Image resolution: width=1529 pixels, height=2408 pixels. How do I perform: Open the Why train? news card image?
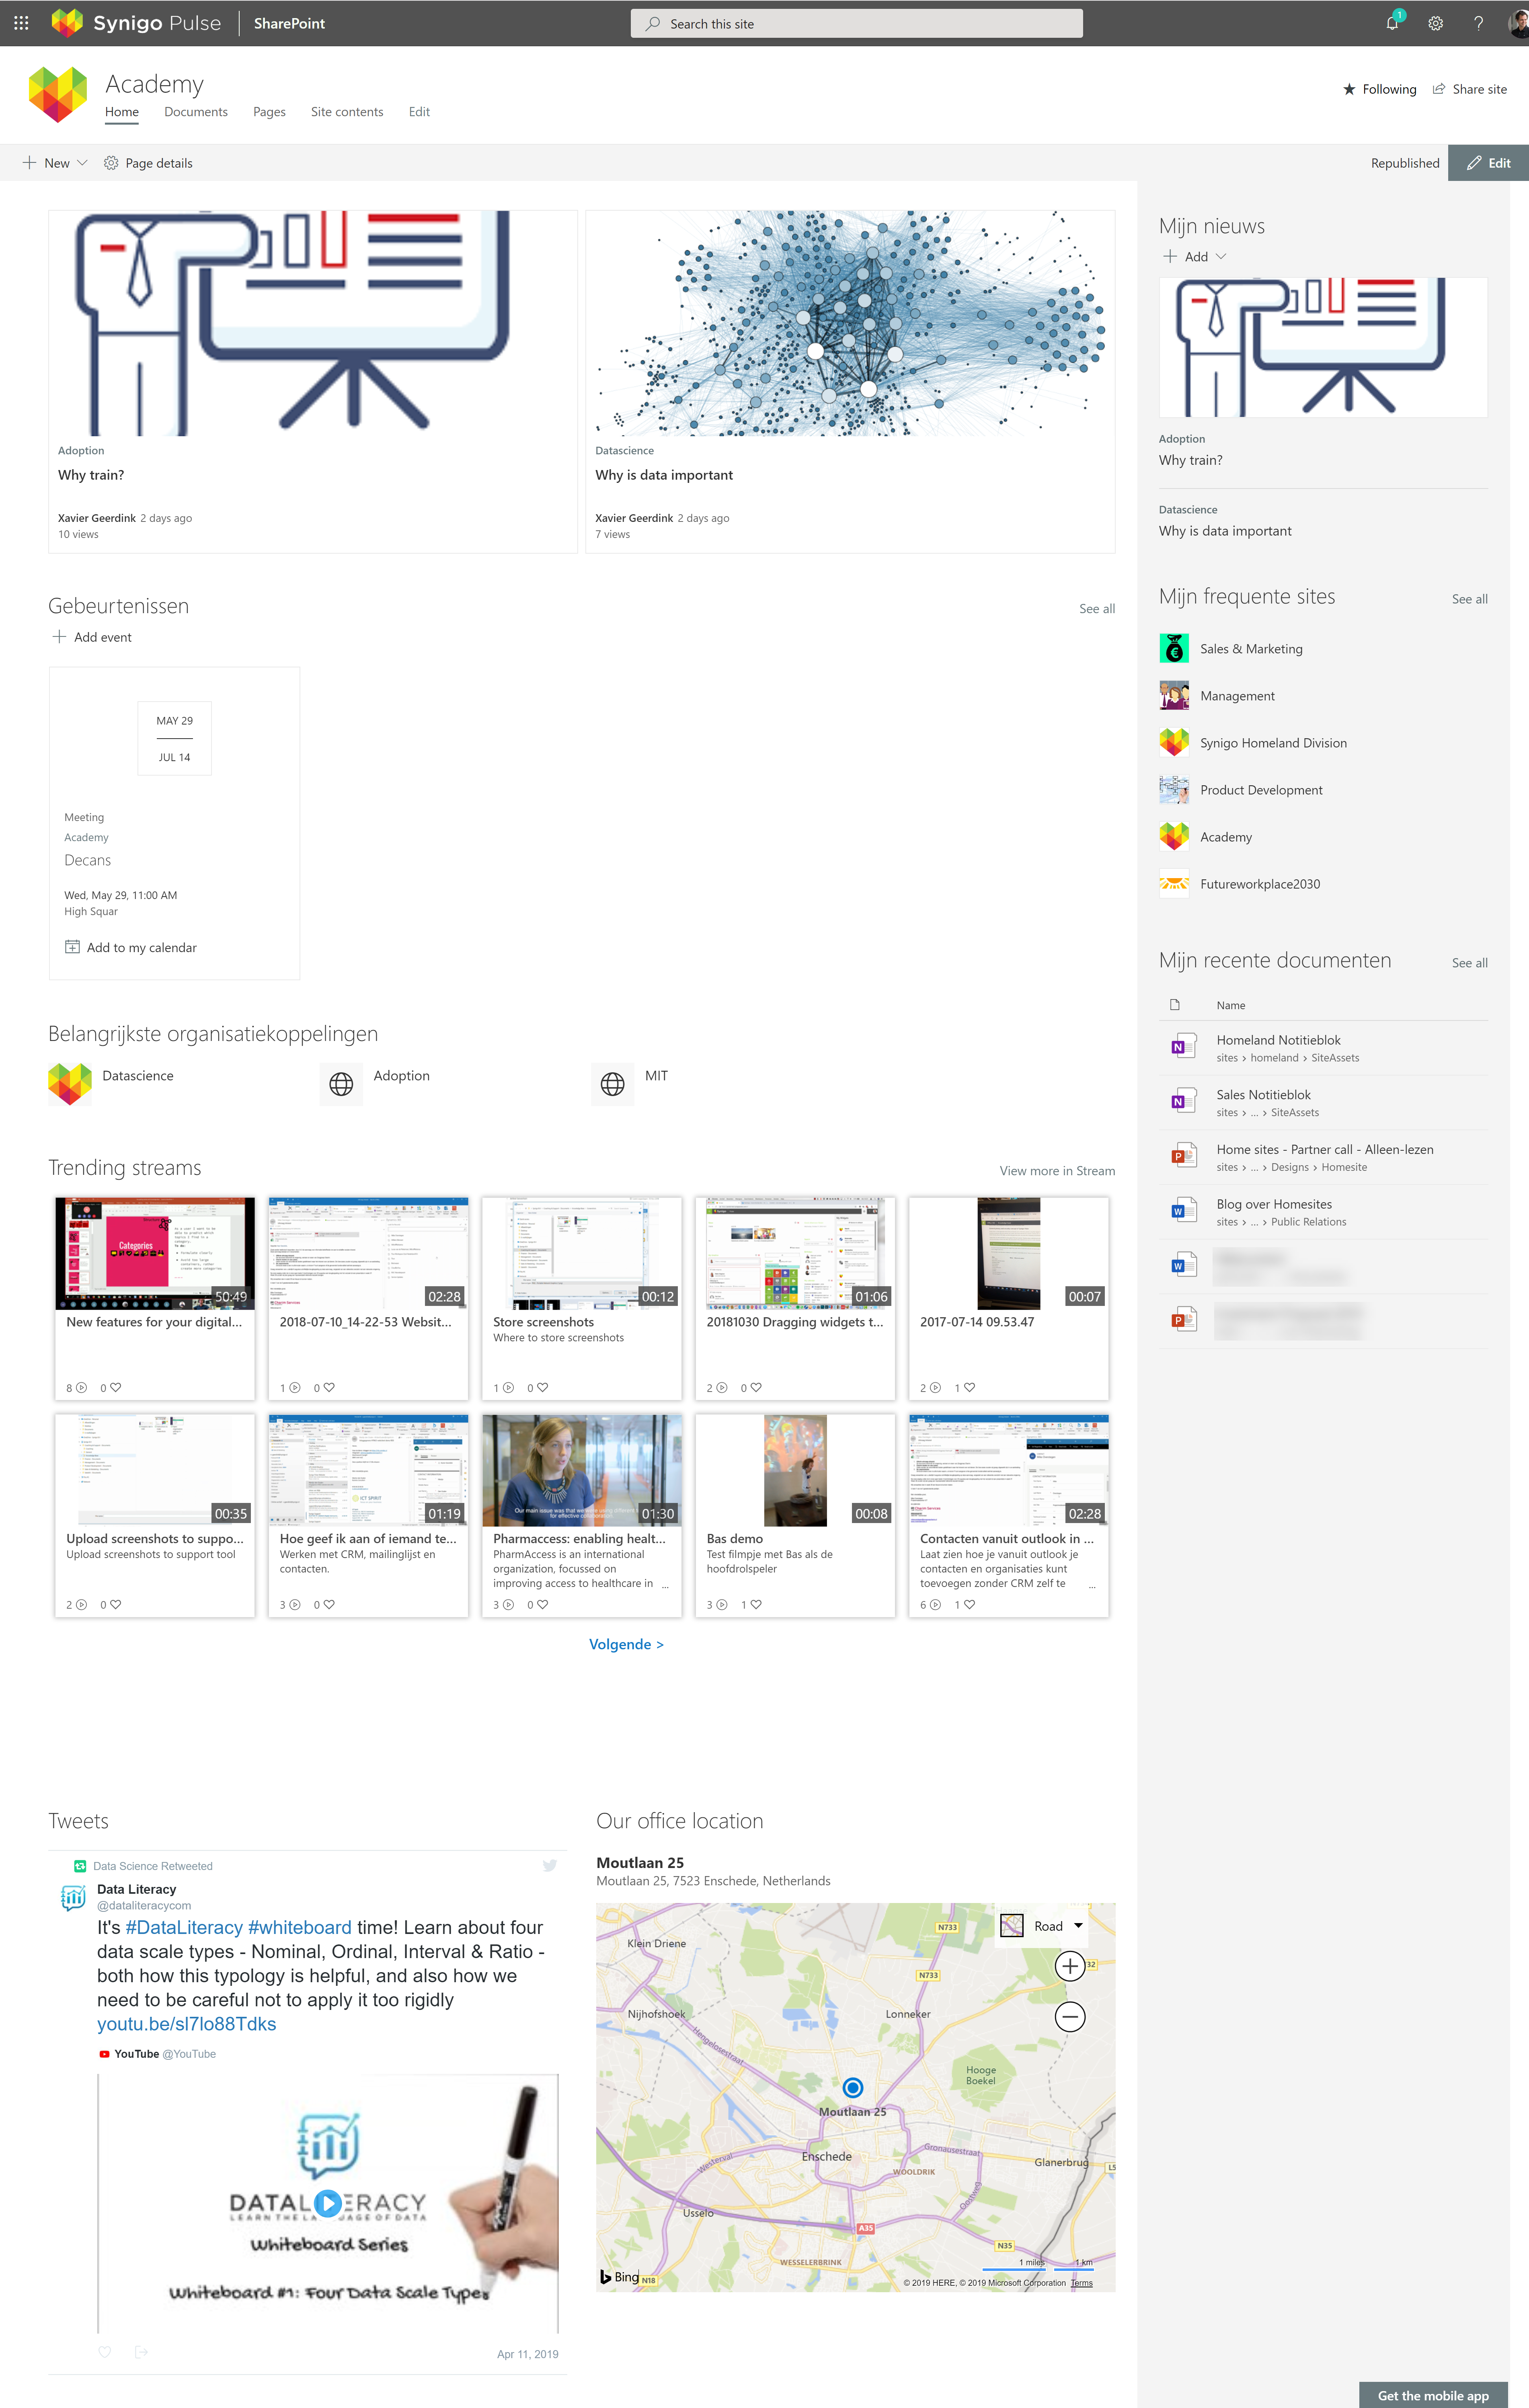(x=313, y=323)
